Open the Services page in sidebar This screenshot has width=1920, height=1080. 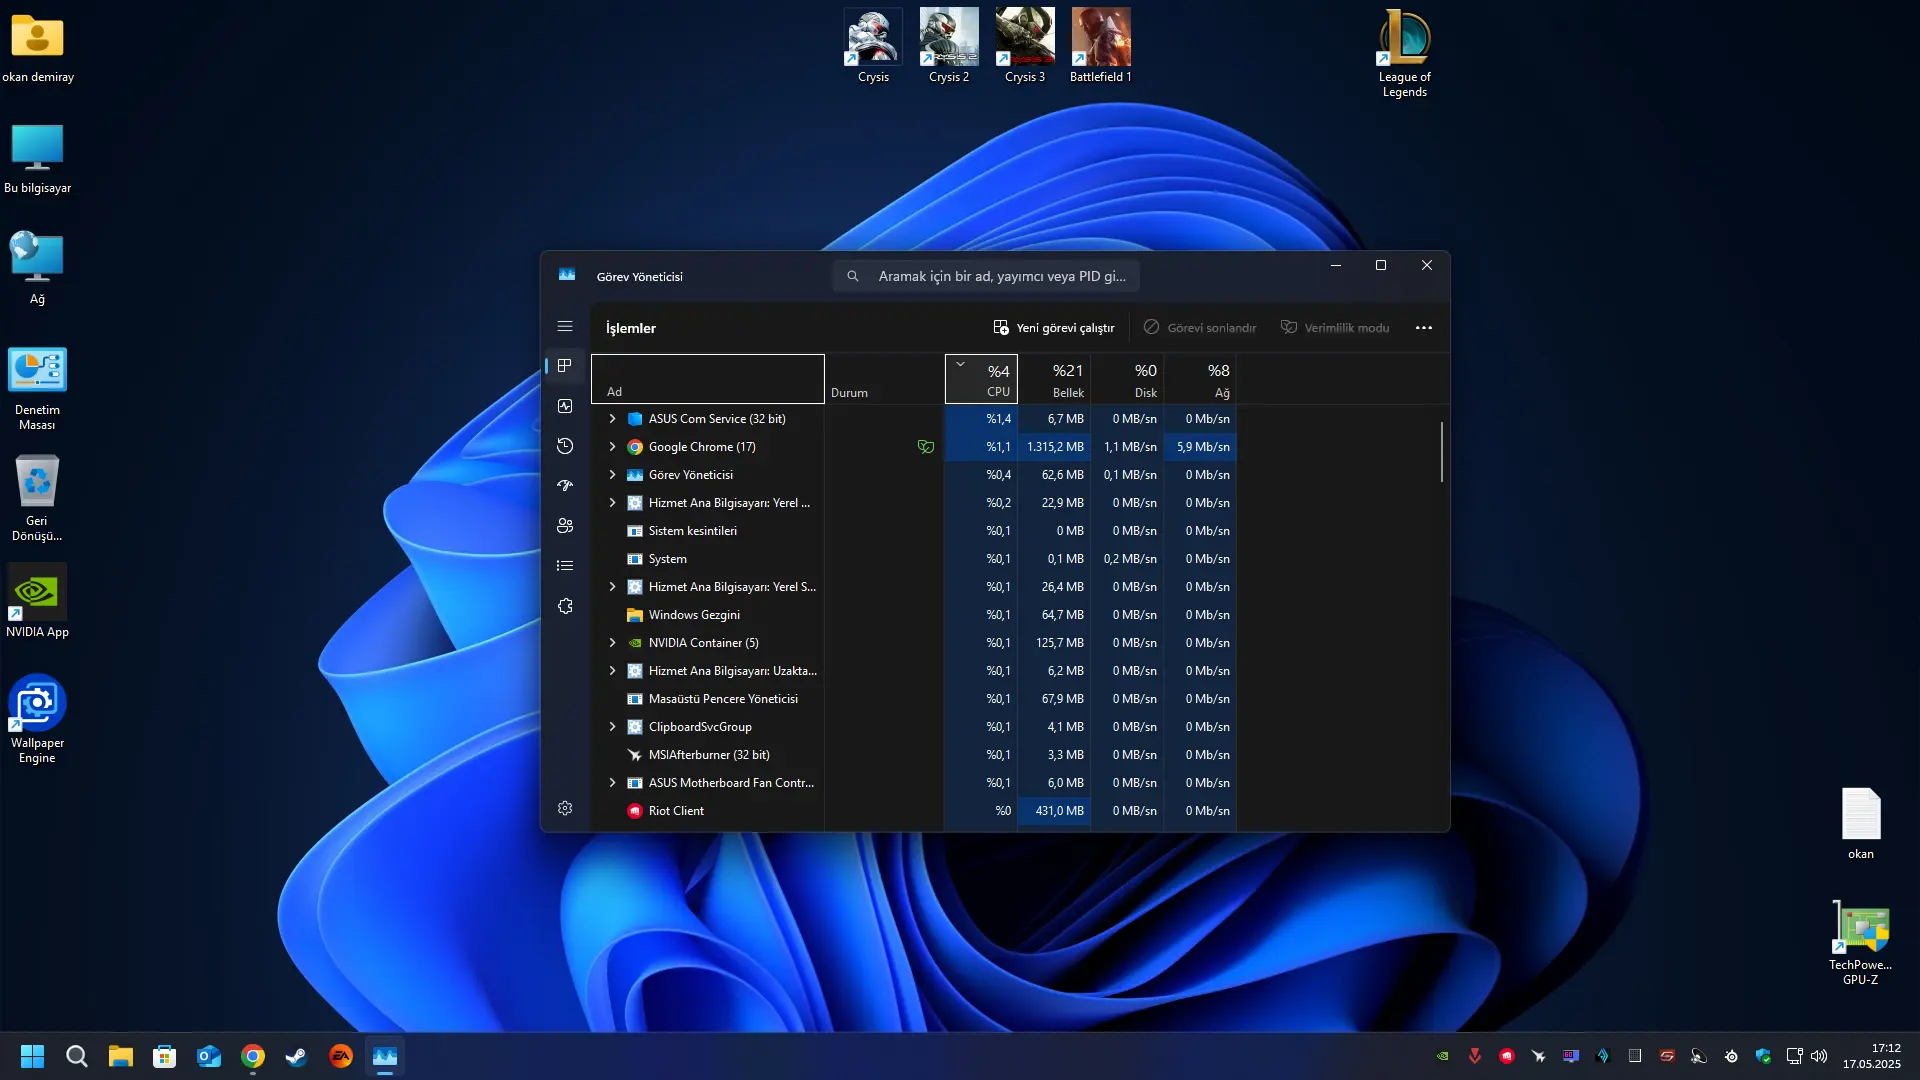pos(565,606)
